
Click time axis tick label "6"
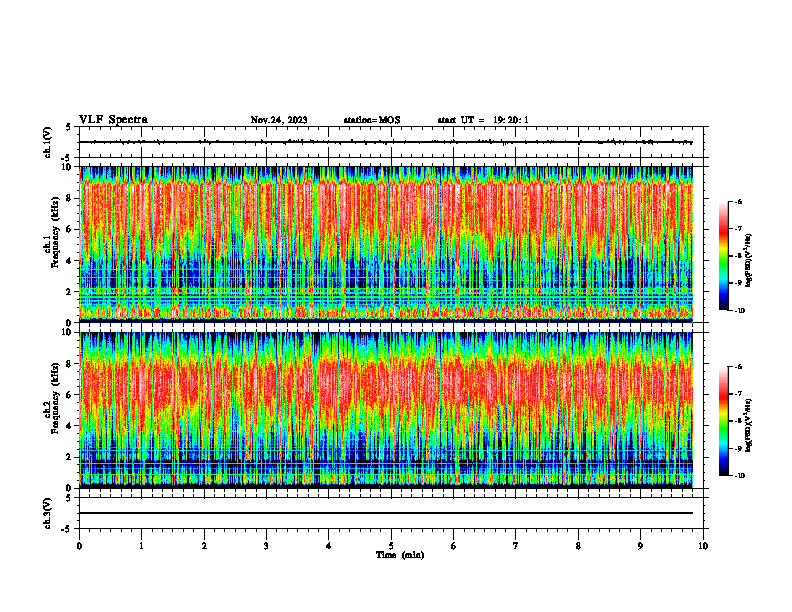point(454,546)
